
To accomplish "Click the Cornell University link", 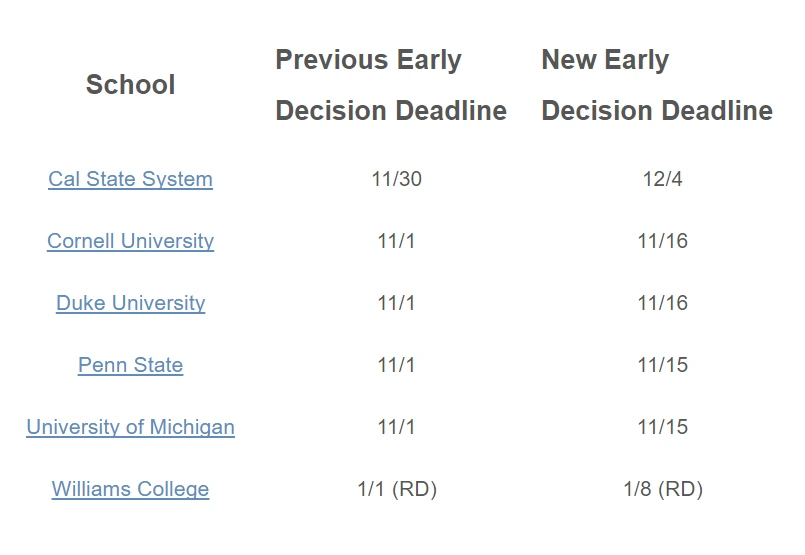I will [130, 242].
